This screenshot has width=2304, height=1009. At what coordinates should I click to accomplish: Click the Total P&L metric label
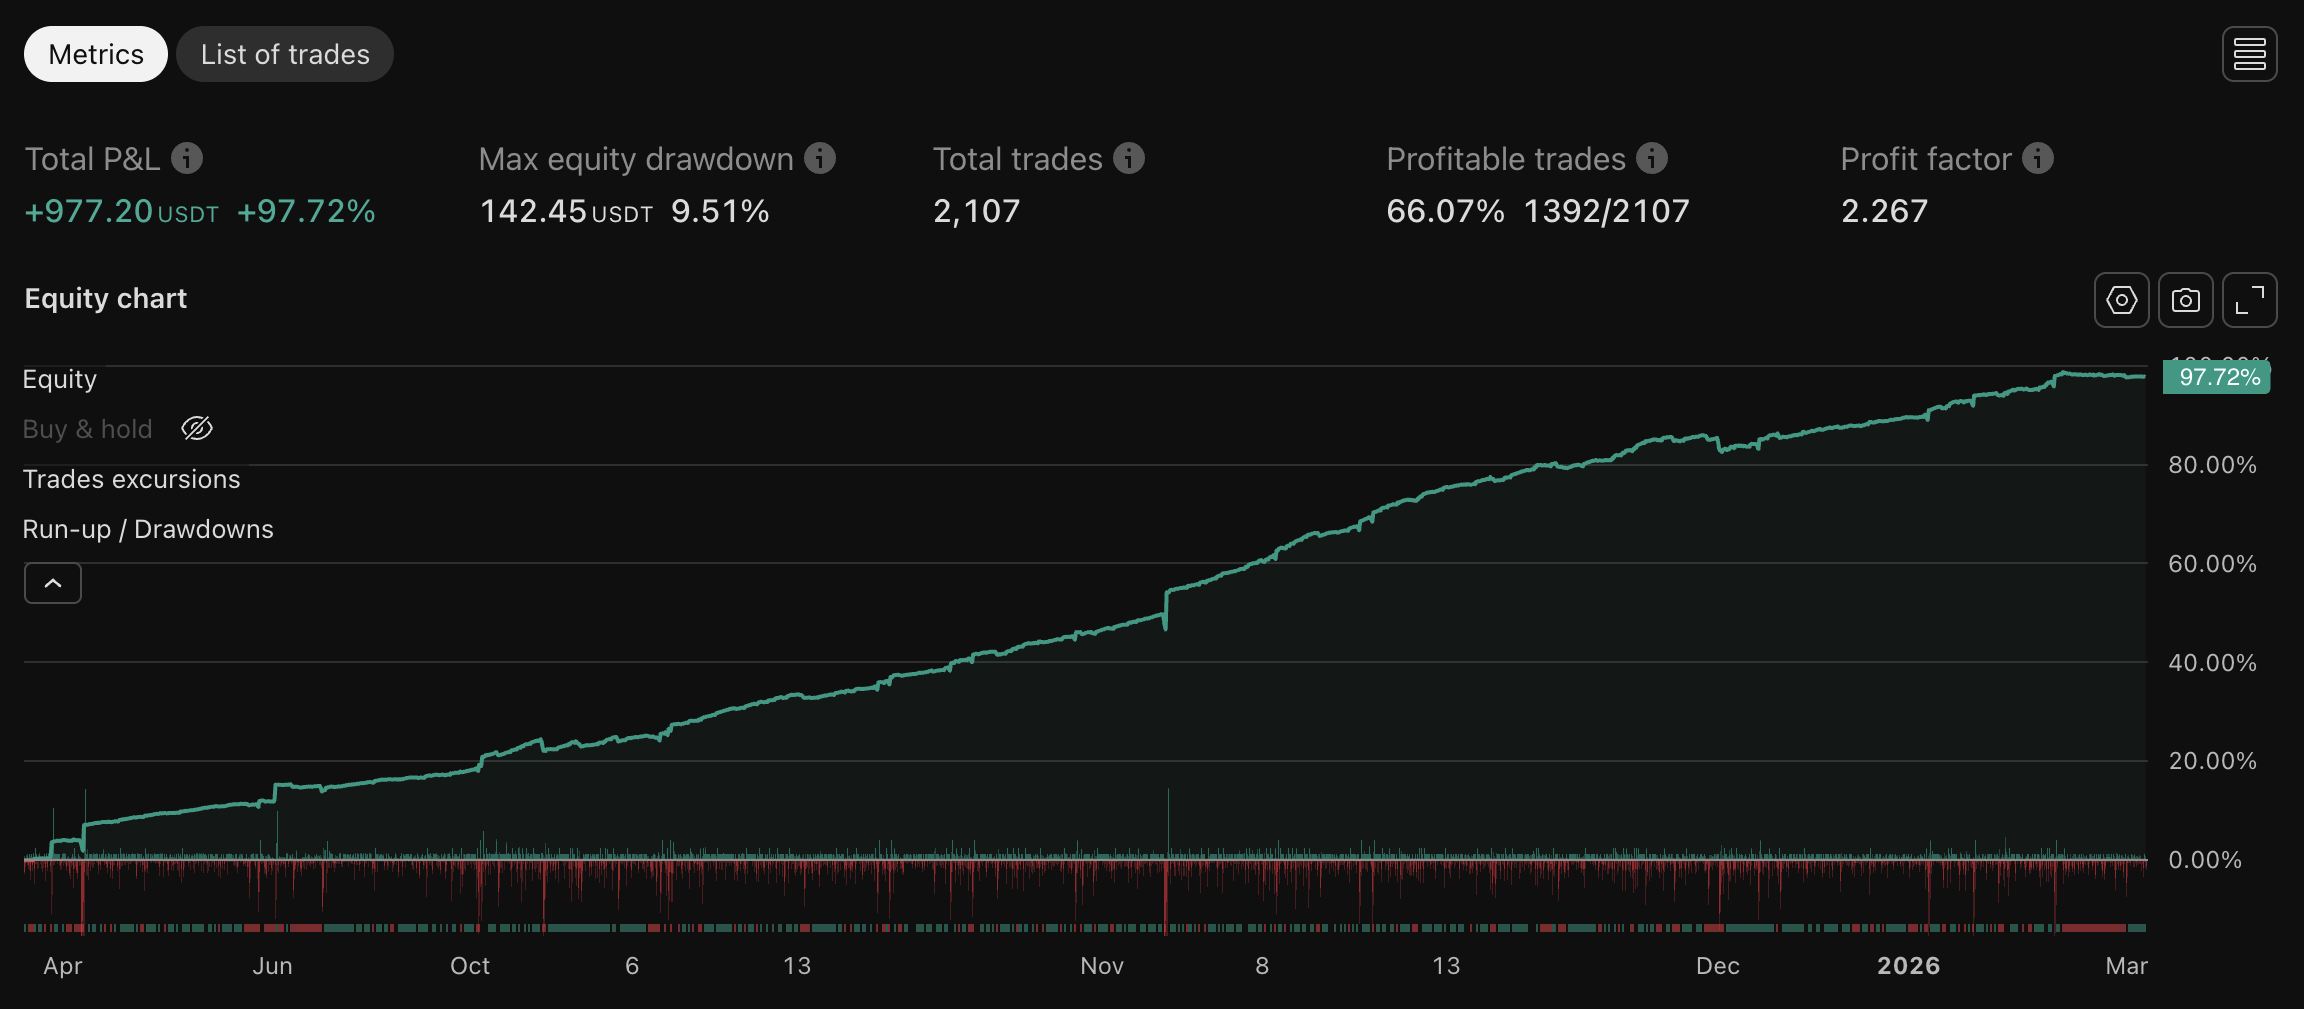tap(92, 159)
